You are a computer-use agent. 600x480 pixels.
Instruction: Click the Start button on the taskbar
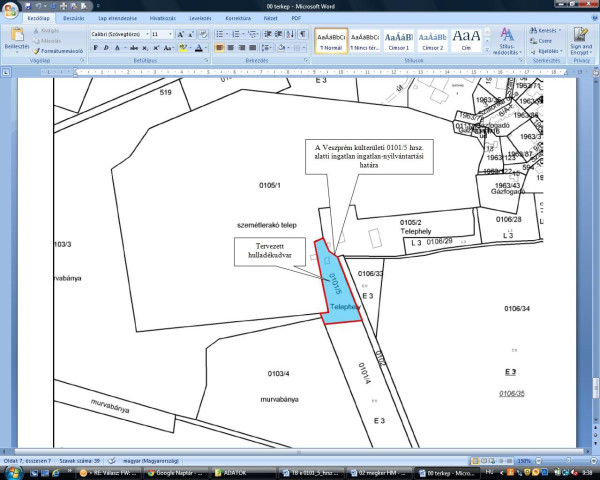point(12,471)
